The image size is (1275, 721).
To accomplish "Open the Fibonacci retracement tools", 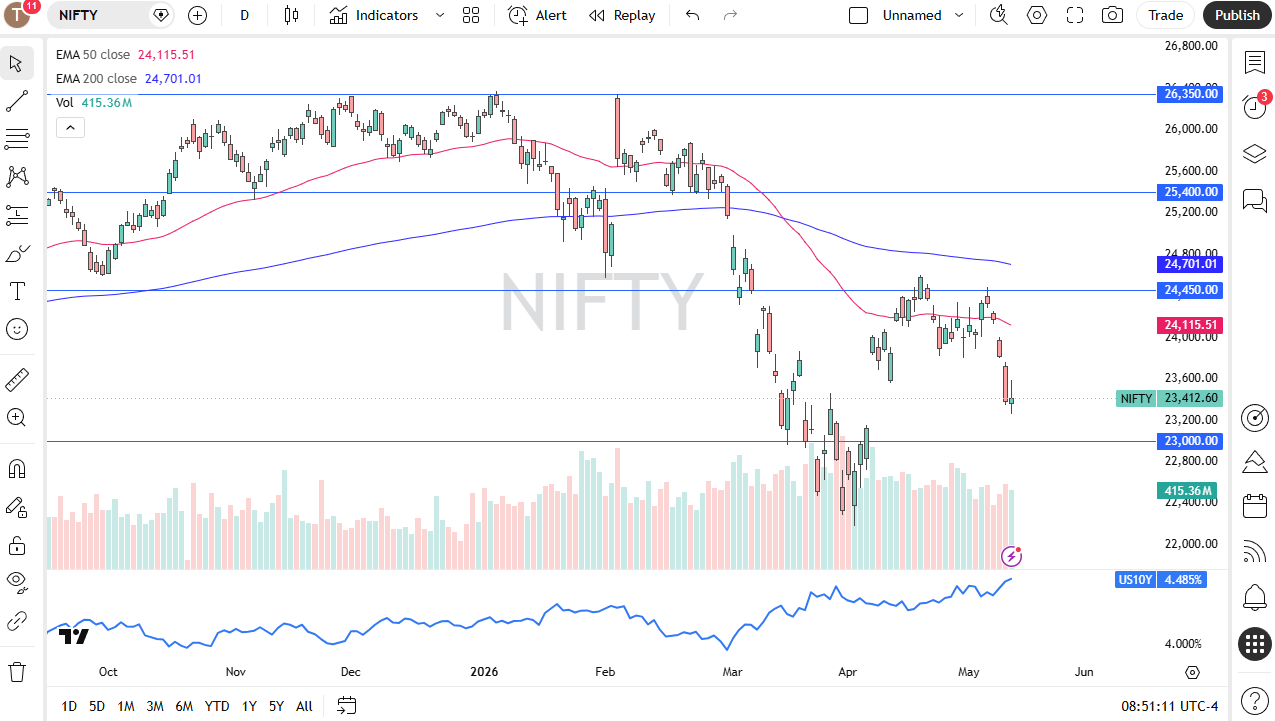I will click(17, 138).
